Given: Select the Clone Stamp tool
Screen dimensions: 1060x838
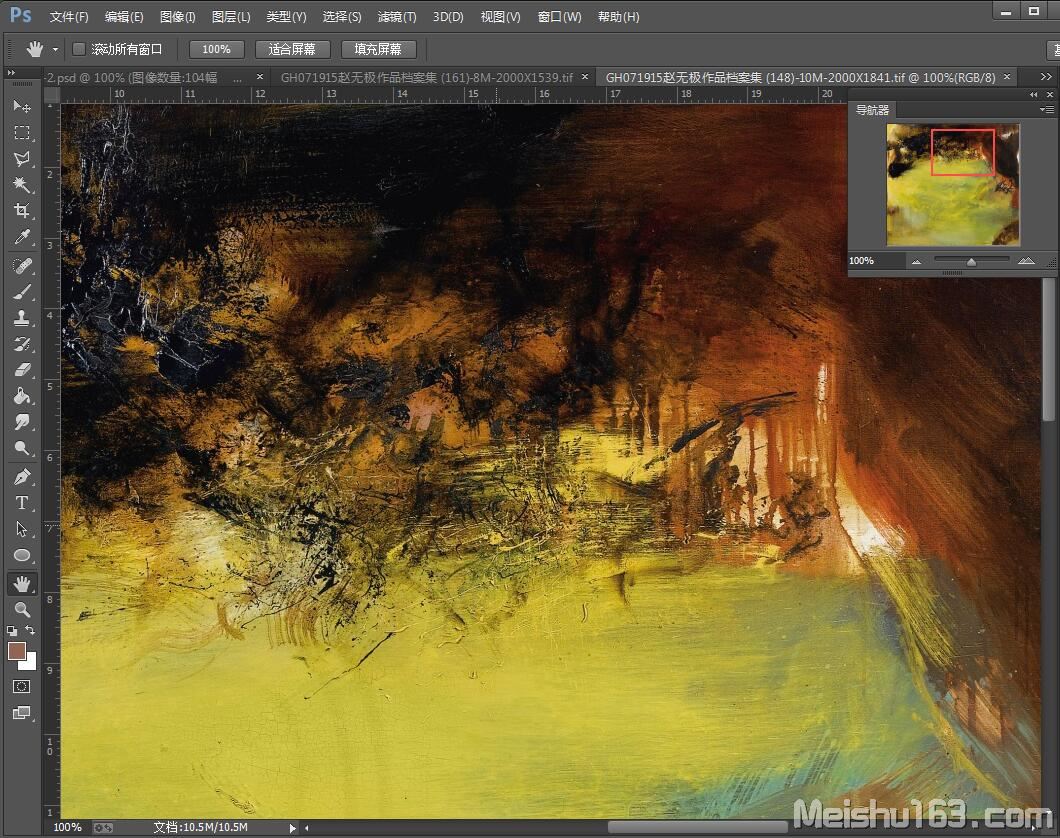Looking at the screenshot, I should click(22, 318).
